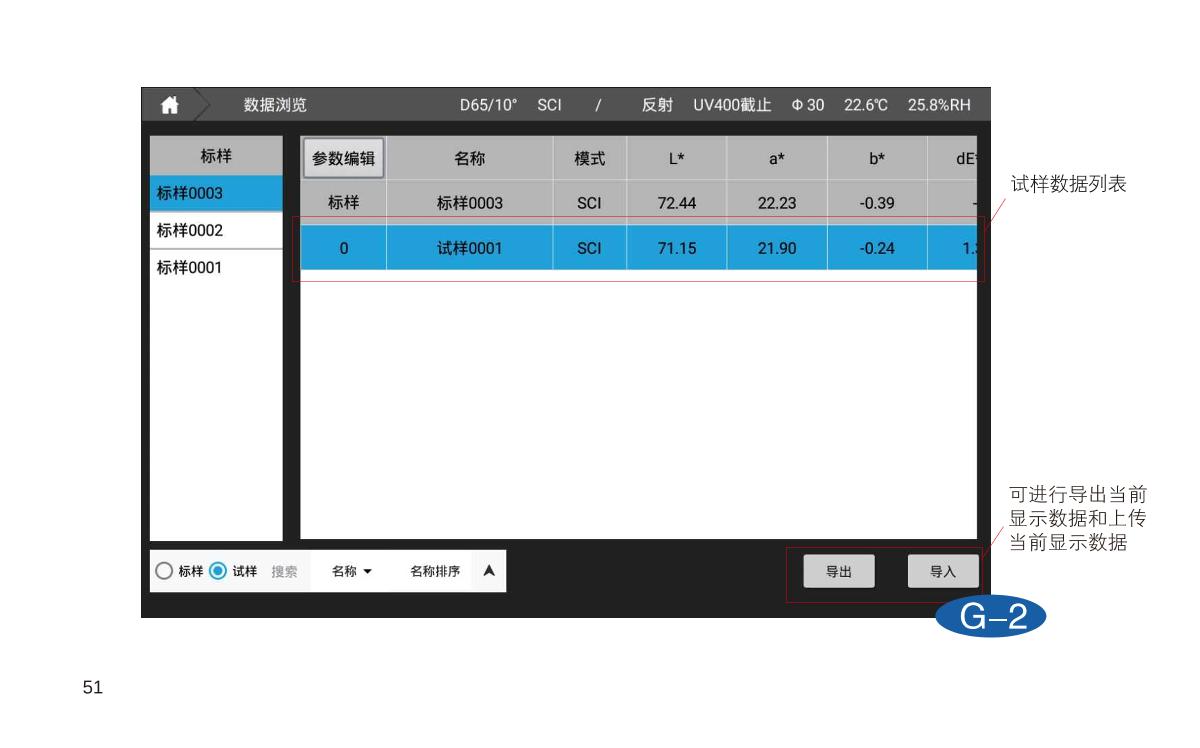Click the 模式 column header

click(589, 158)
